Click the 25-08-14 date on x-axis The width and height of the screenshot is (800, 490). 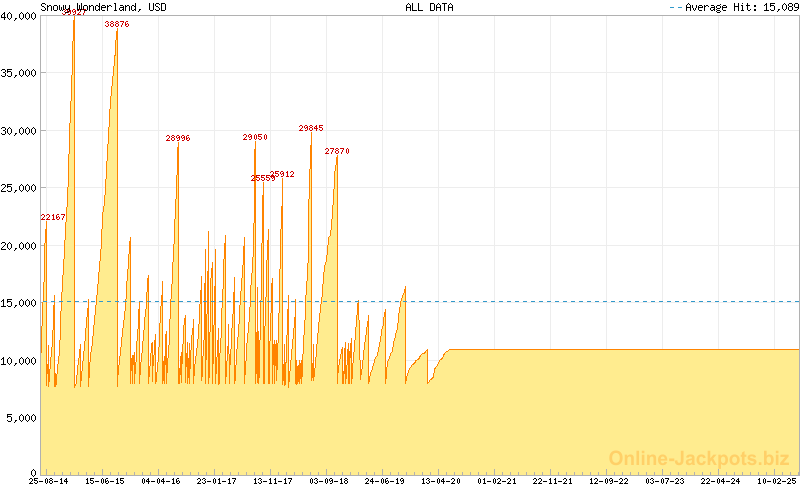coord(49,481)
